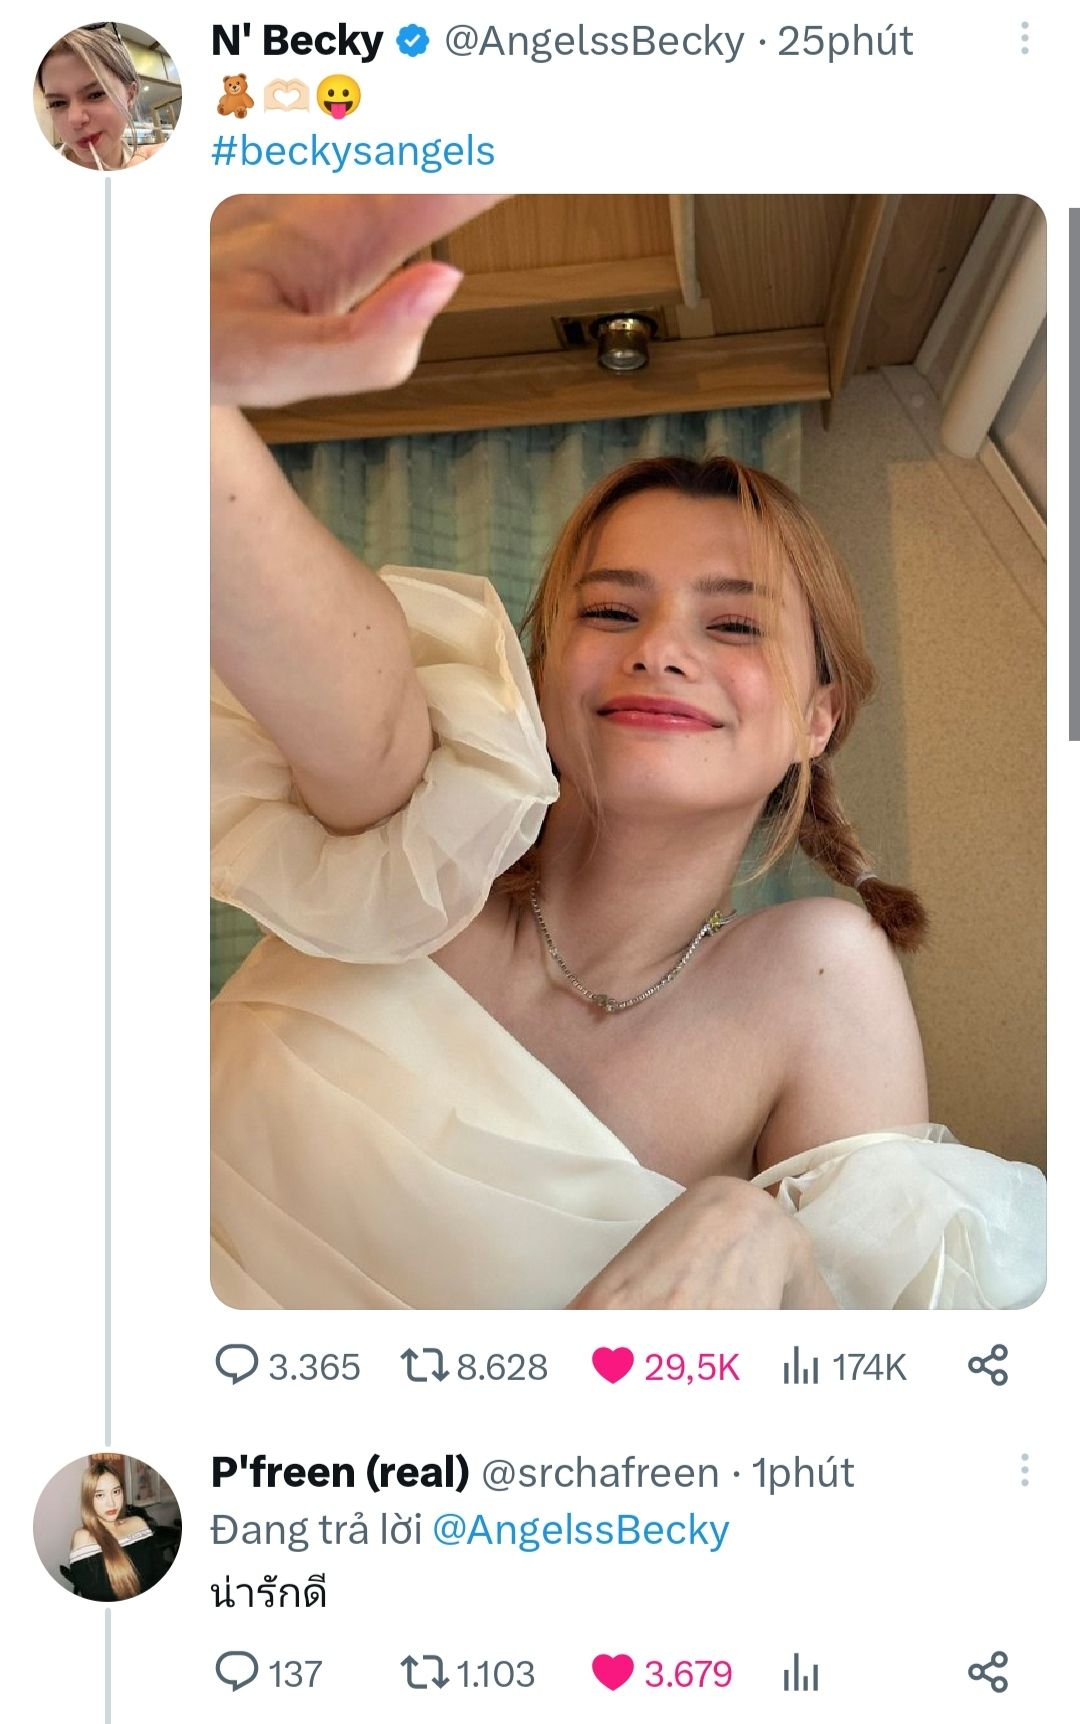Unlike P'freen's reply heart icon
Viewport: 1080px width, 1724px height.
612,1672
